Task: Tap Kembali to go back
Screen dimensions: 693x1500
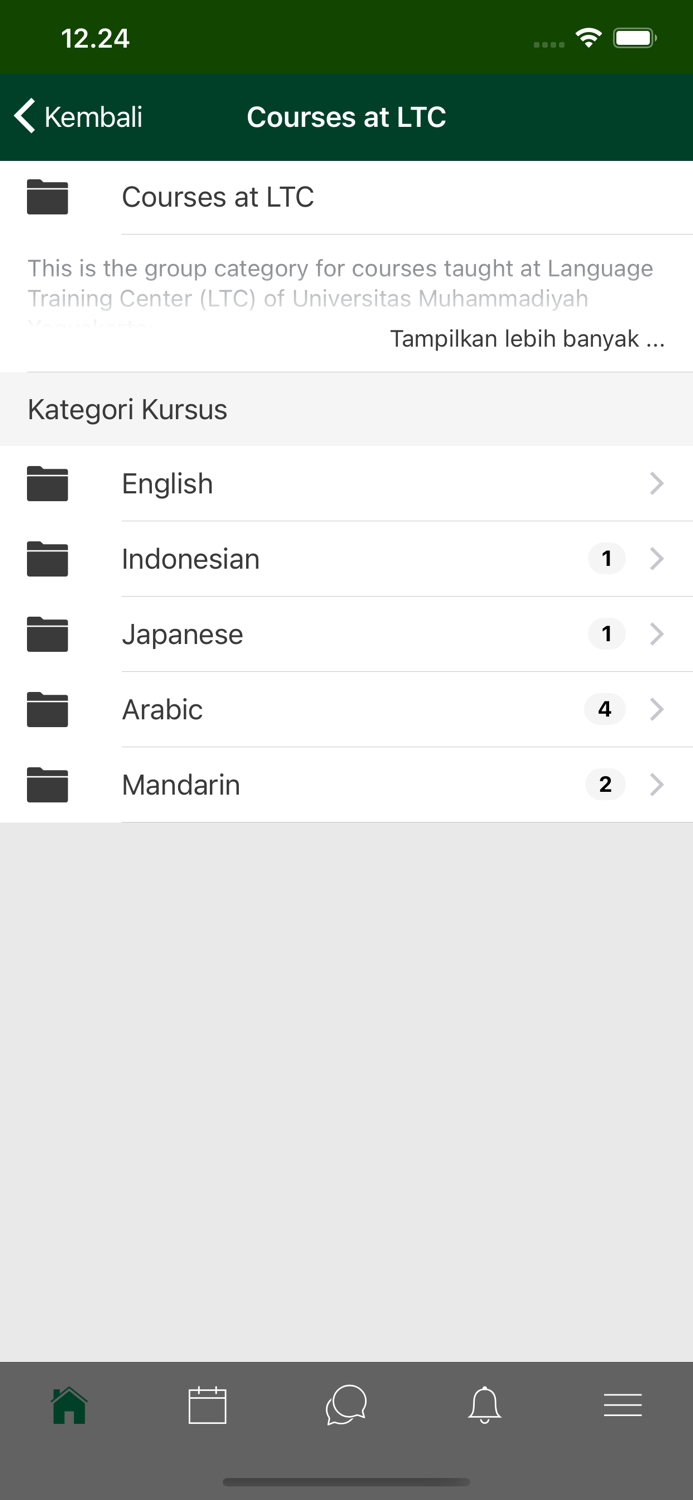Action: 77,117
